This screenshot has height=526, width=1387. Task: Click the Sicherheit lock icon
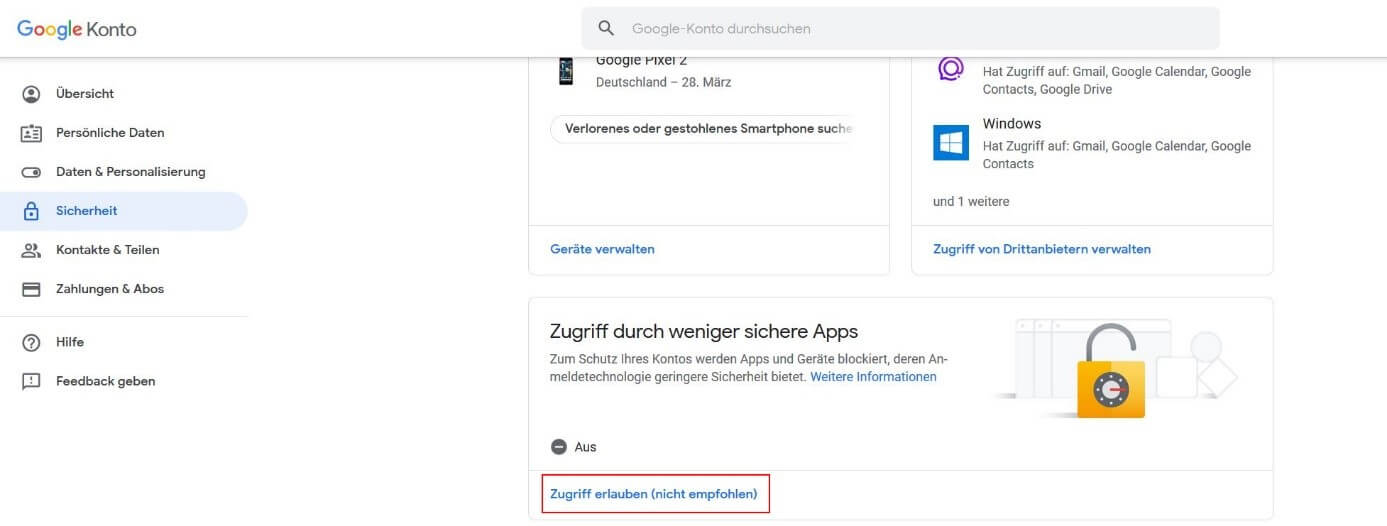[x=31, y=211]
